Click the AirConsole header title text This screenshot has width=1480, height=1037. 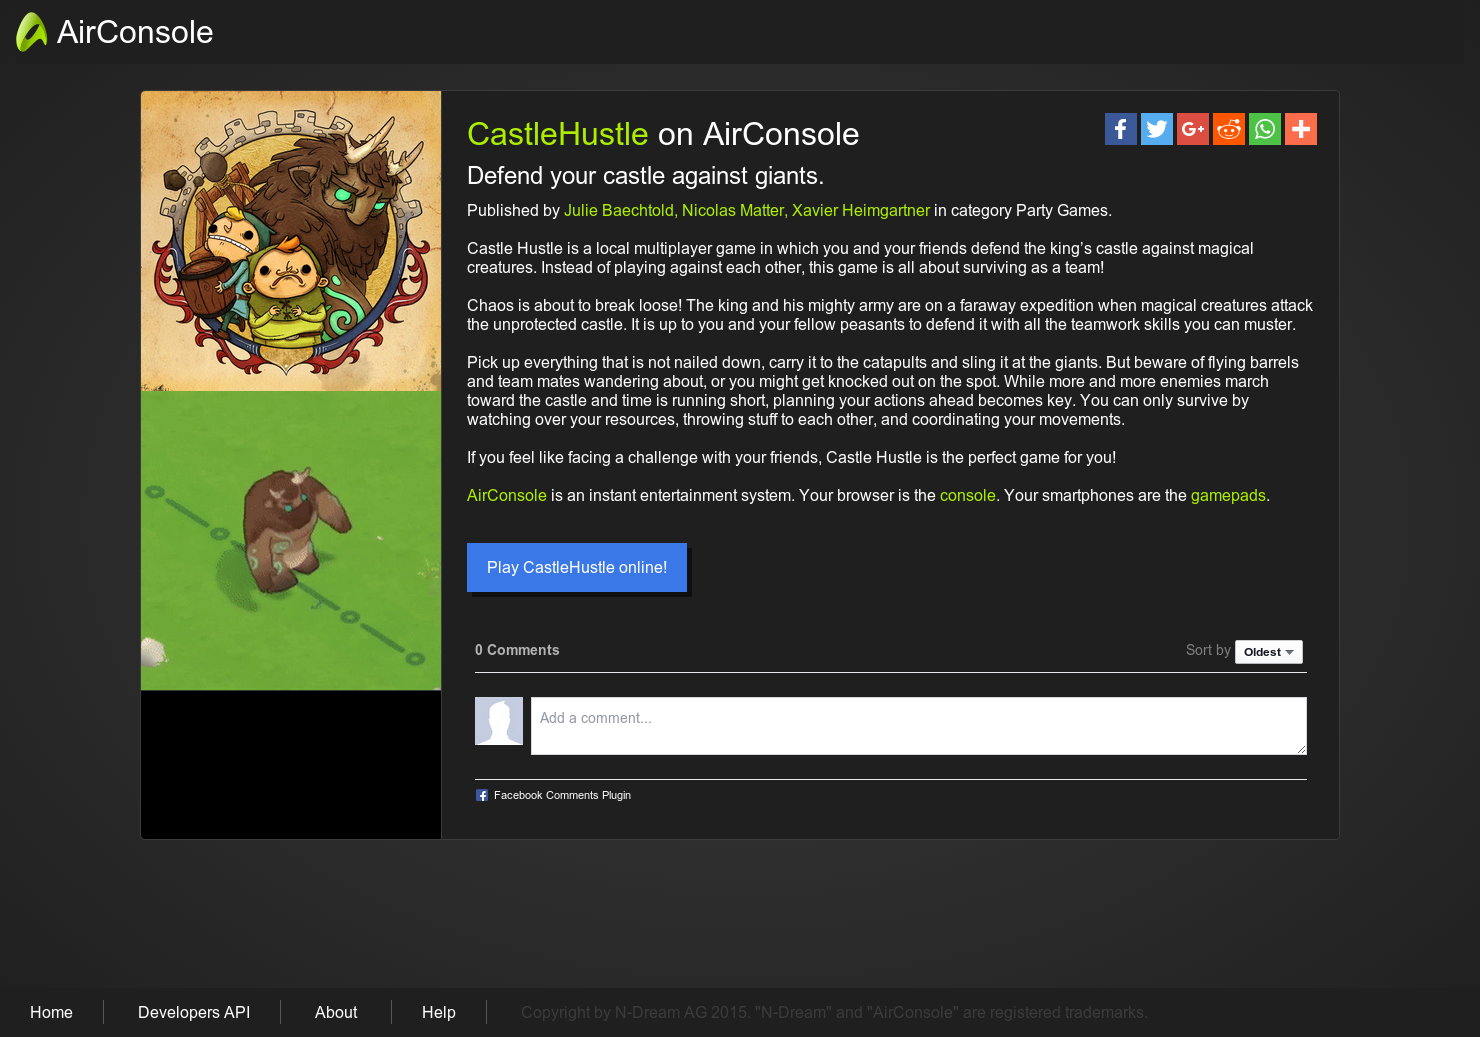[135, 32]
